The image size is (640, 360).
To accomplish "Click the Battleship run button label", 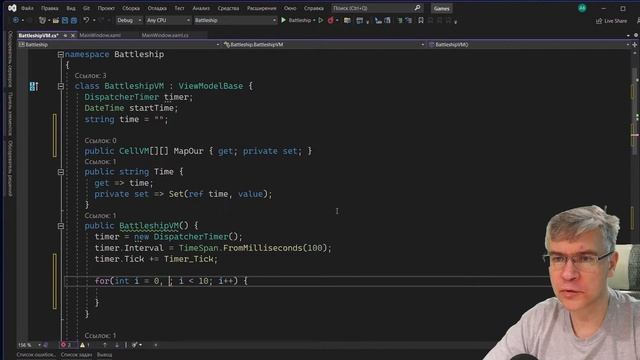I will [300, 20].
